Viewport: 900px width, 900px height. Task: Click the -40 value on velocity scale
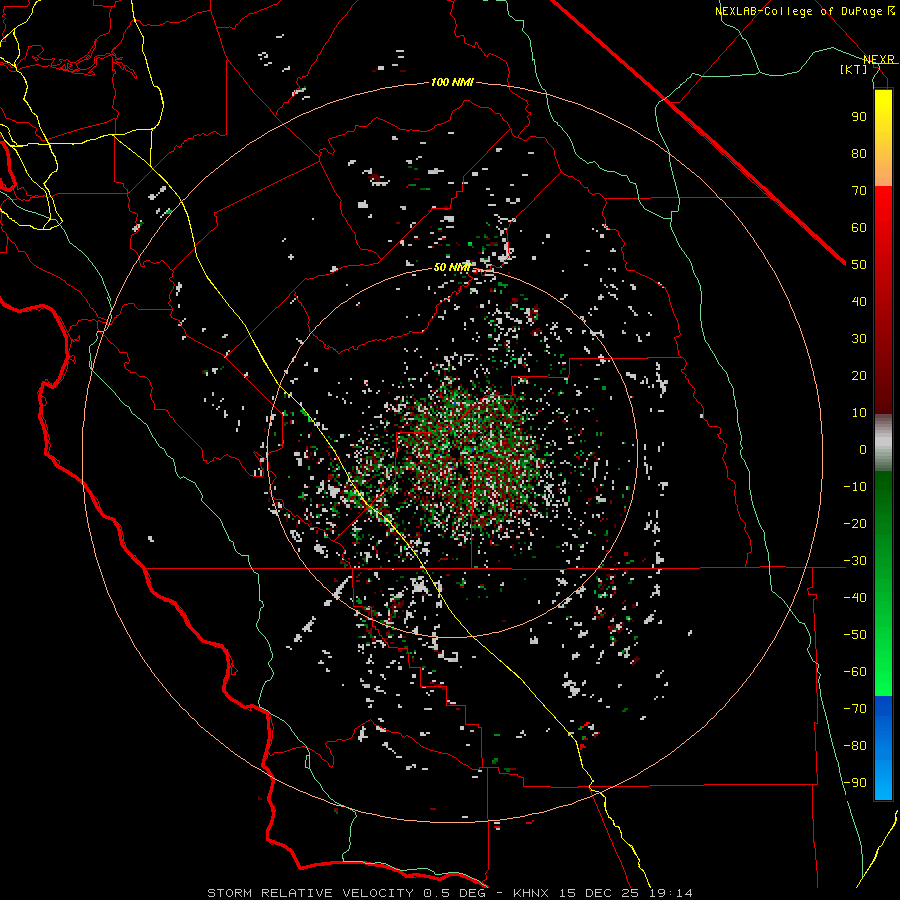[855, 598]
